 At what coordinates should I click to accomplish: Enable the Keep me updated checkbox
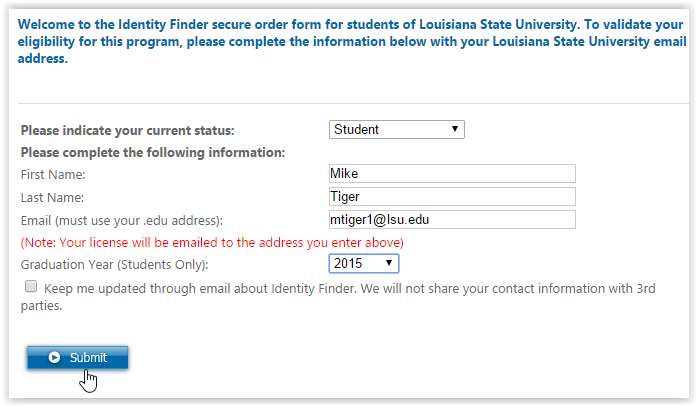point(31,287)
